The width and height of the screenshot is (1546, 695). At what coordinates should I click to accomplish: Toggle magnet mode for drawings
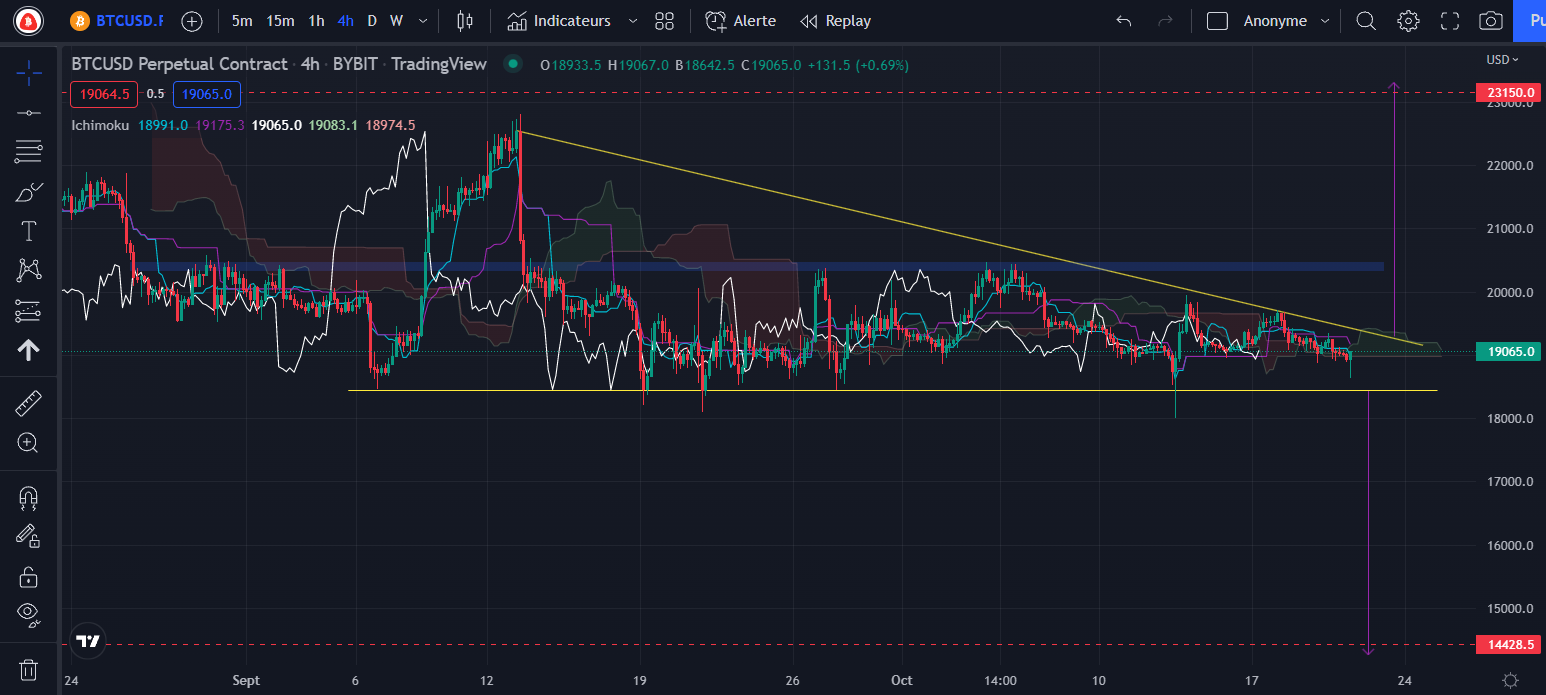point(29,496)
